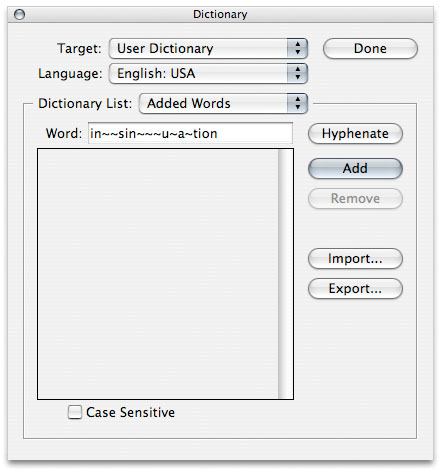Open the Target dropdown showing User Dictionary
This screenshot has height=469, width=439.
(x=208, y=49)
